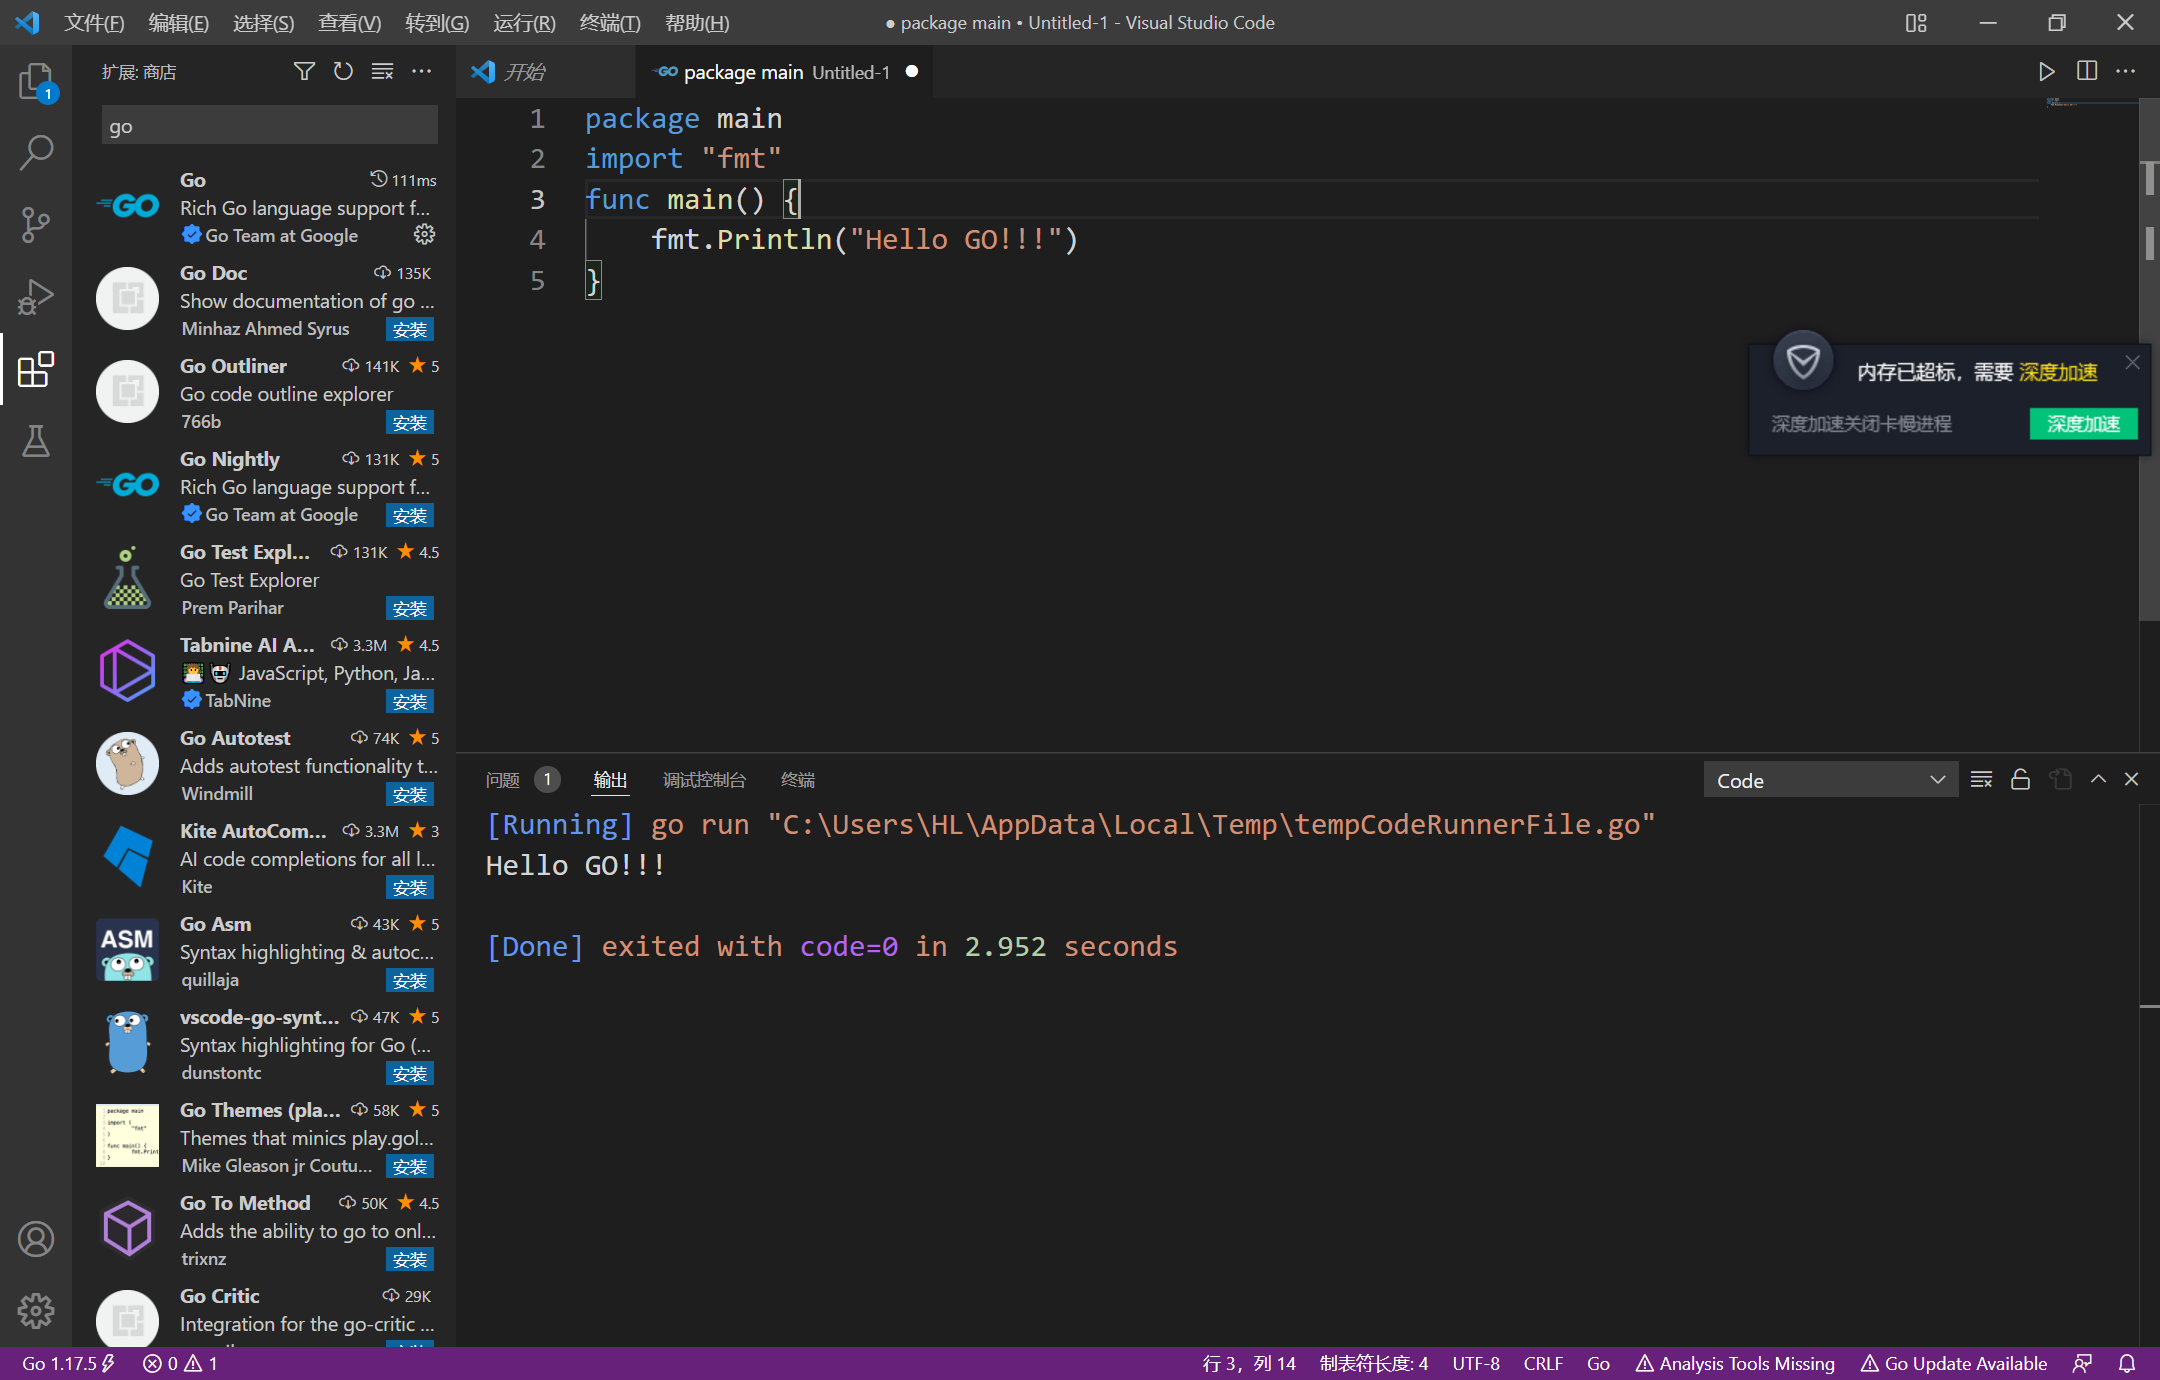Refresh the extensions list
Image resolution: width=2160 pixels, height=1380 pixels.
tap(343, 71)
